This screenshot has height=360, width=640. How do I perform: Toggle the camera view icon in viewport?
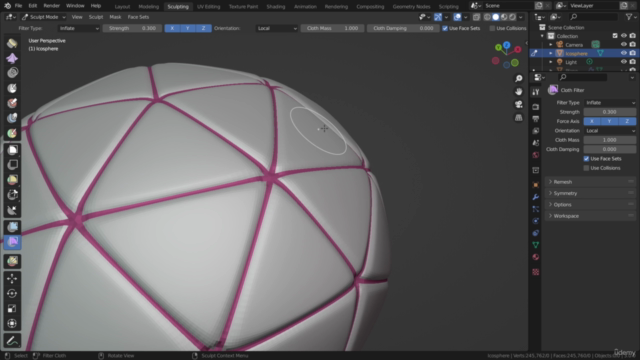point(518,104)
